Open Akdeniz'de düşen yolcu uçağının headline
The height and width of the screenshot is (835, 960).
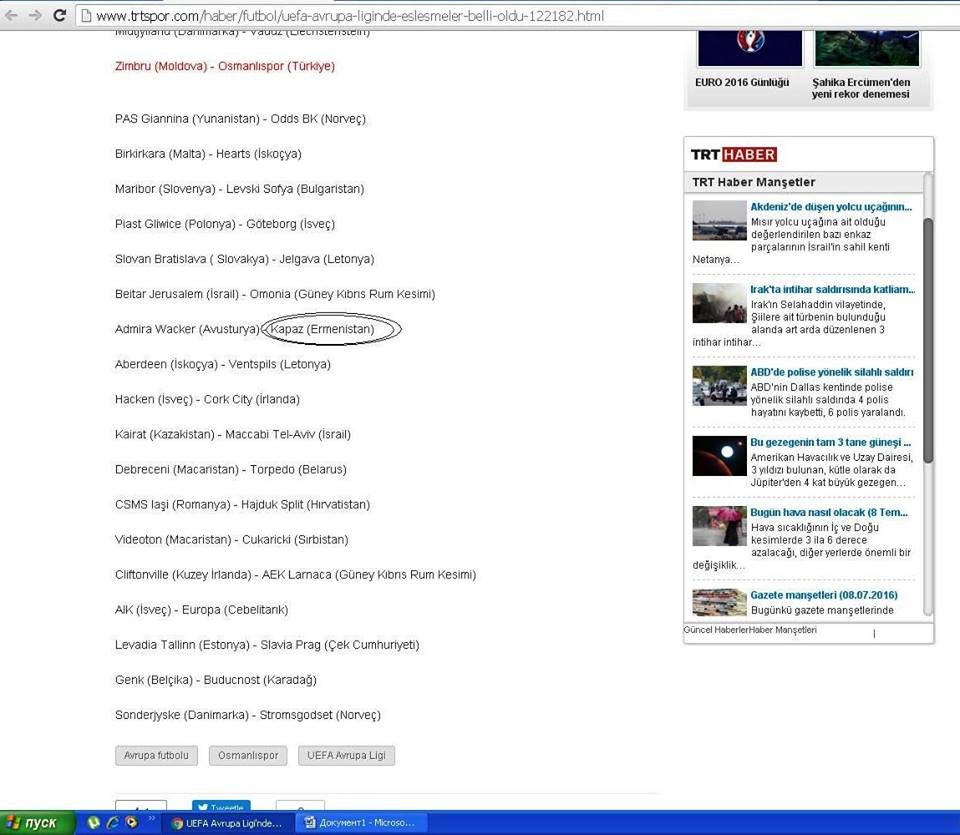pos(831,207)
